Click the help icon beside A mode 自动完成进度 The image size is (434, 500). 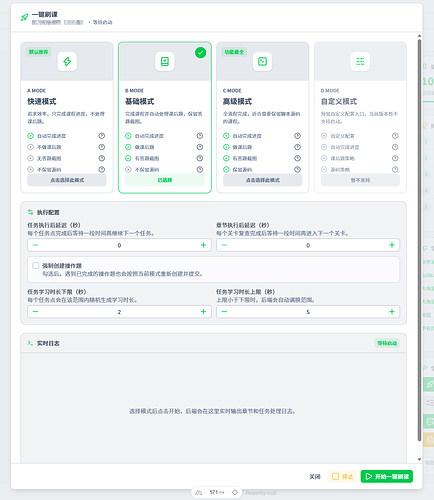[102, 136]
